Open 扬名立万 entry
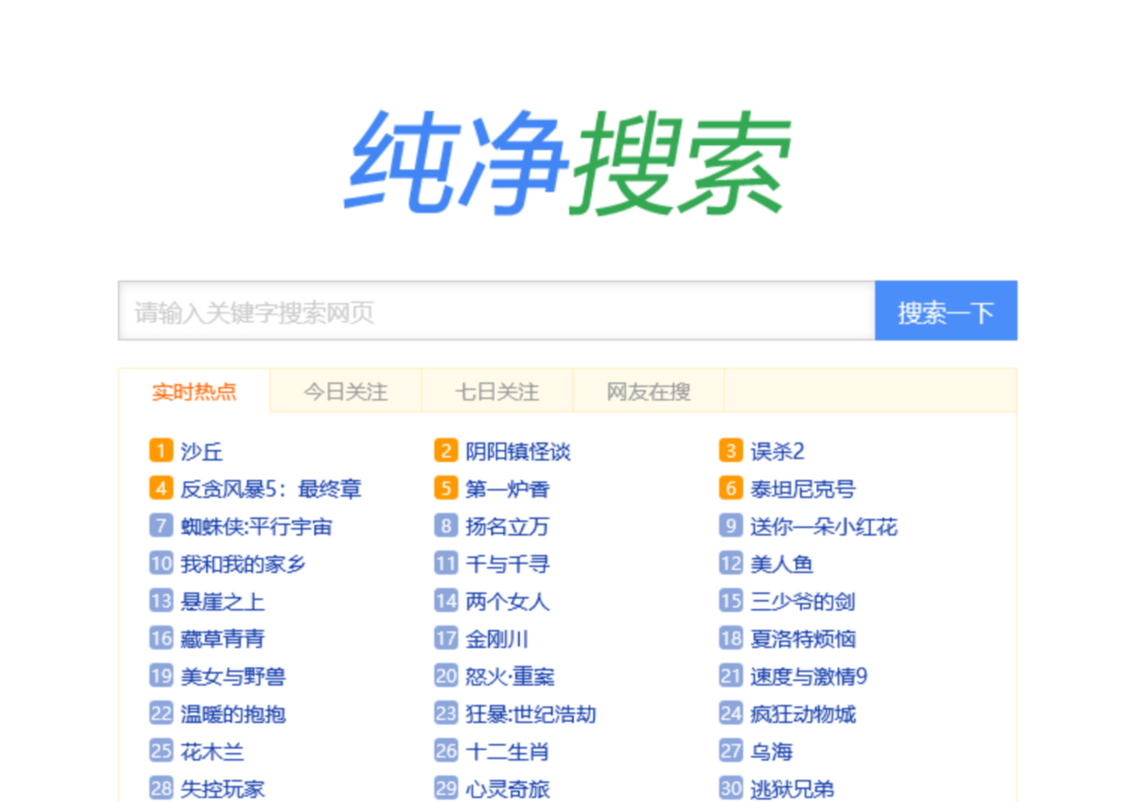The height and width of the screenshot is (802, 1140). tap(507, 526)
